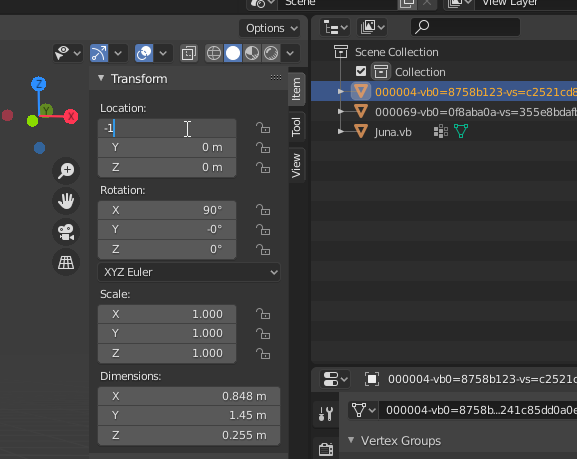
Task: Lock Scale X
Action: pos(263,314)
